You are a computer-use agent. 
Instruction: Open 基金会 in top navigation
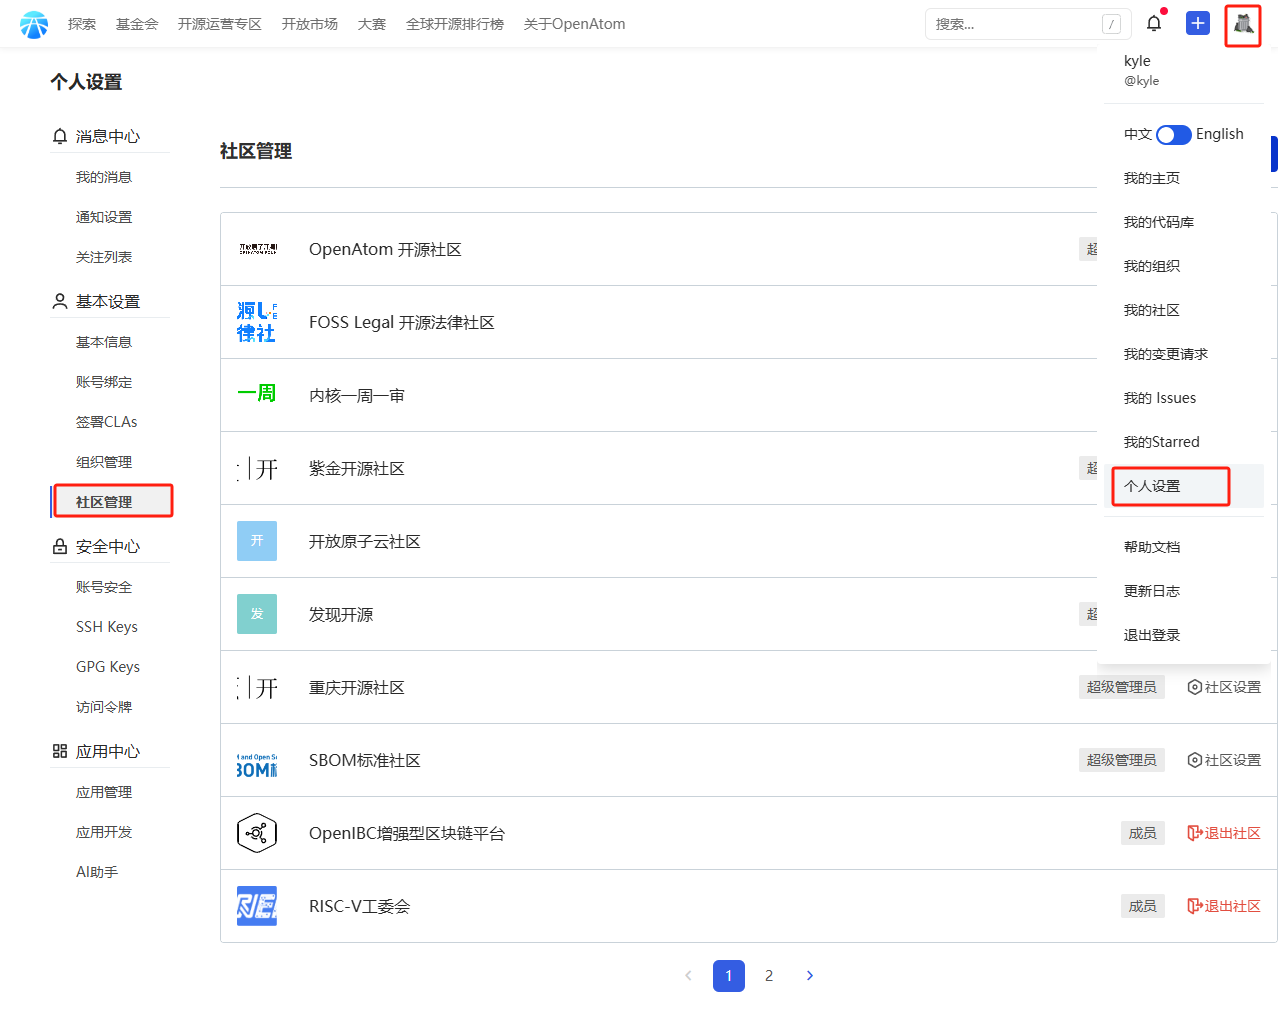click(x=137, y=24)
